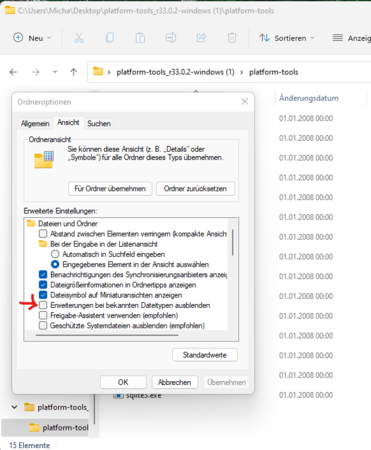Click the Copy icon in the toolbar
Screen dimensions: 371x450
coord(110,38)
